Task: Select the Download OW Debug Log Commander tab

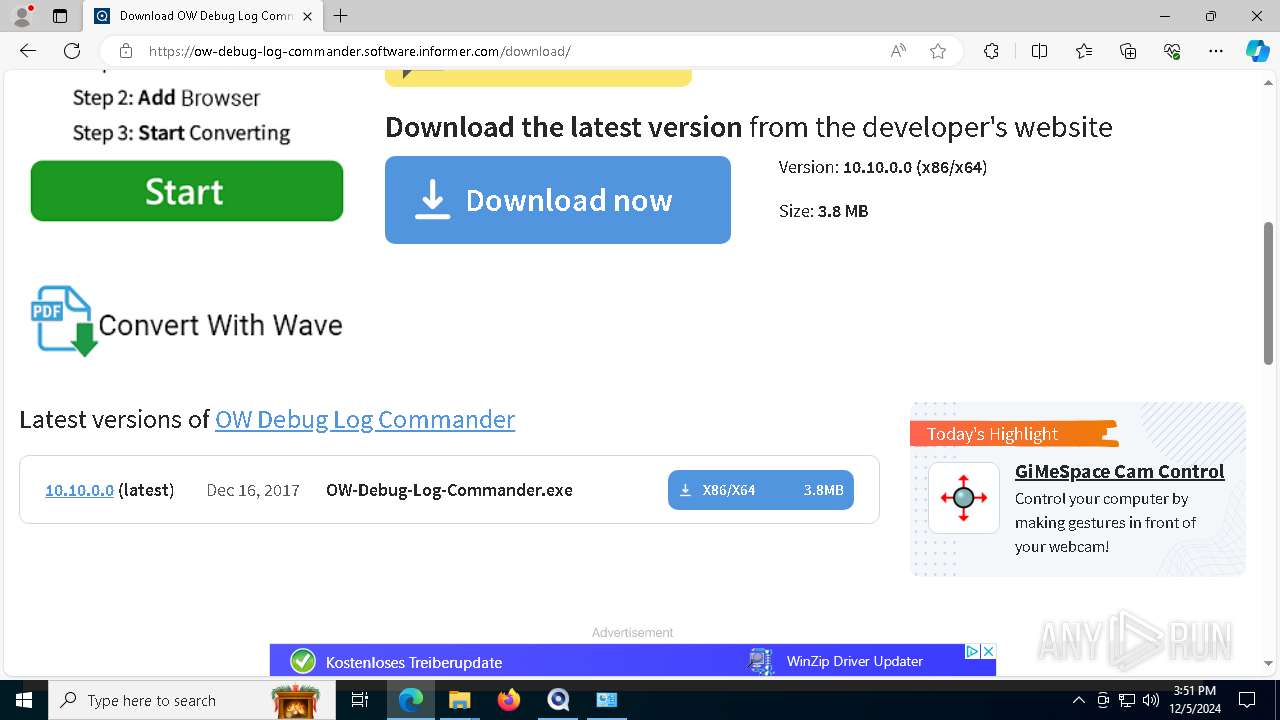Action: (x=202, y=16)
